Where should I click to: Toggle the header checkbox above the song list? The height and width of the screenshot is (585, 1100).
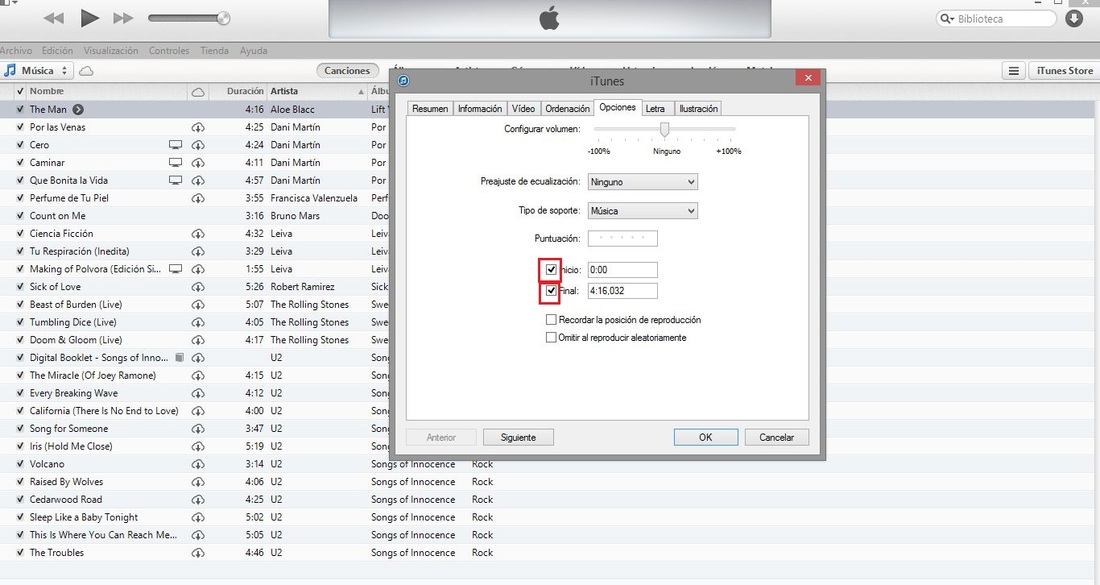pos(20,91)
